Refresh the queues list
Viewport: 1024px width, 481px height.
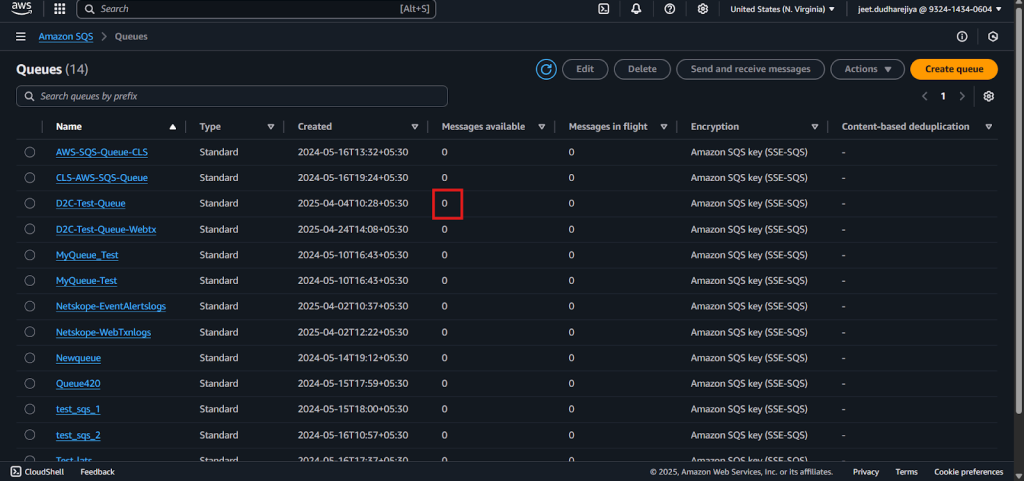point(546,69)
